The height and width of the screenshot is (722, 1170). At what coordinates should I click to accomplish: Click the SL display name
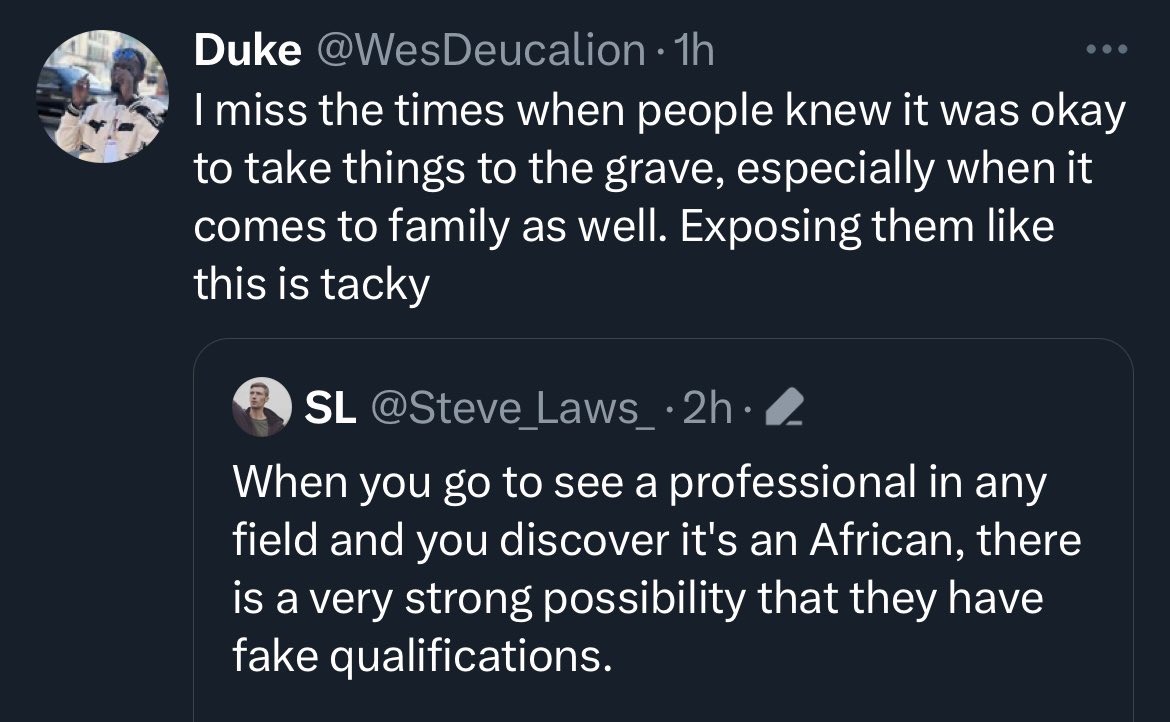point(330,407)
